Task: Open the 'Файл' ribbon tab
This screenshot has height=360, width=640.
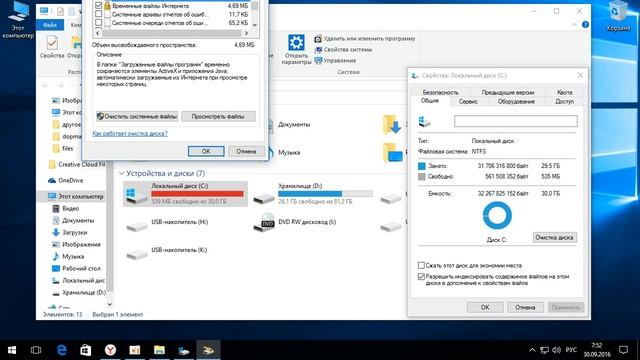Action: 49,25
